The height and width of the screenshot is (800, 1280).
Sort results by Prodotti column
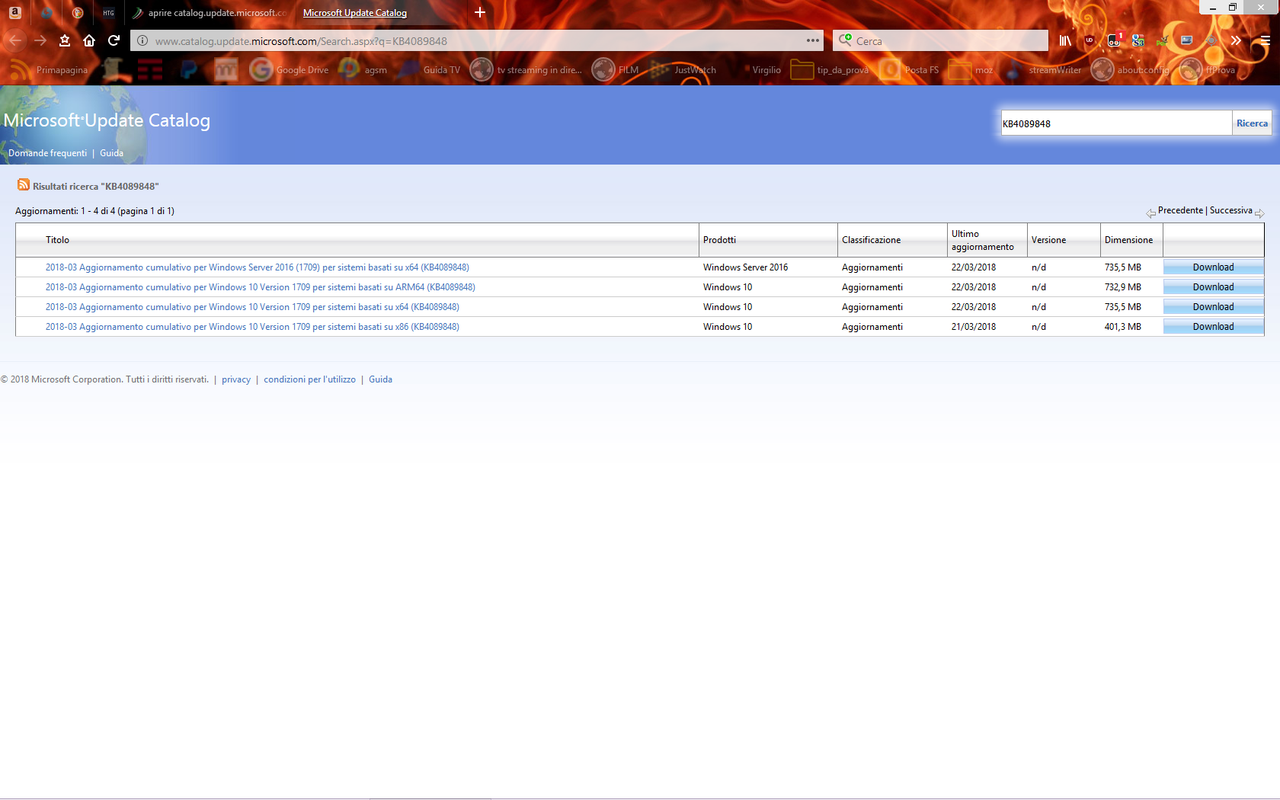720,240
